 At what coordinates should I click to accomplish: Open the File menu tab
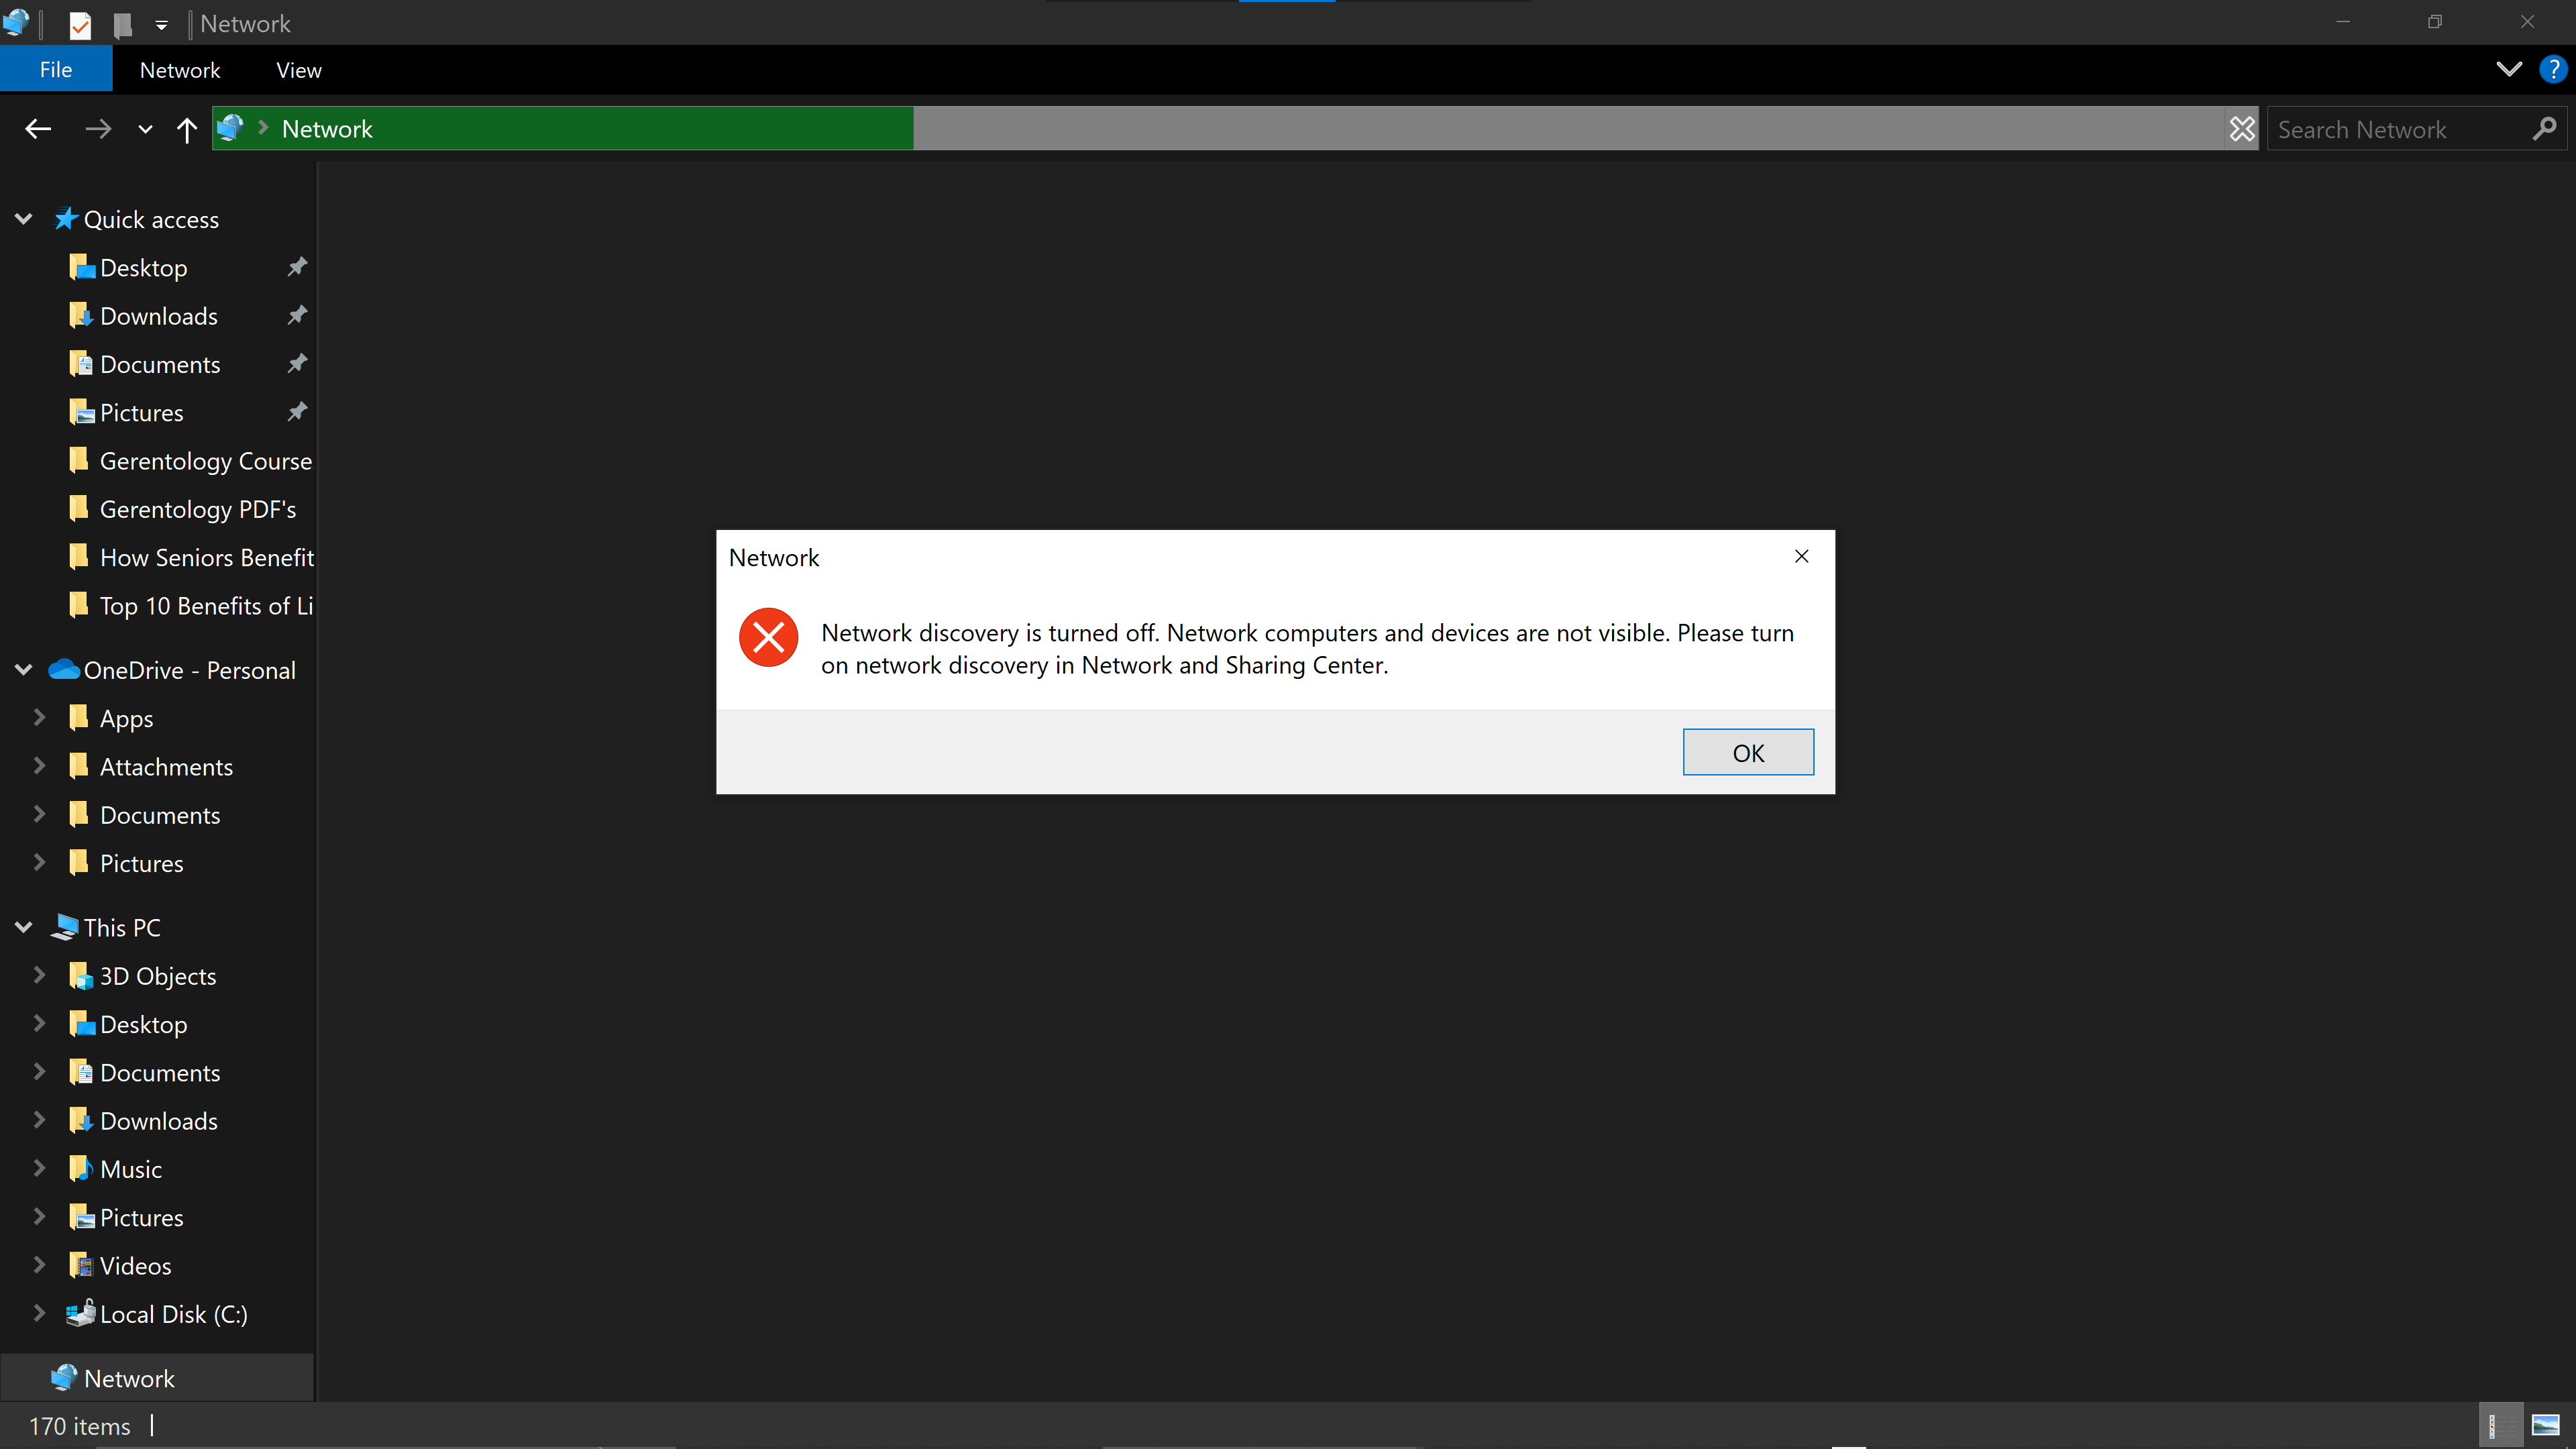click(56, 70)
